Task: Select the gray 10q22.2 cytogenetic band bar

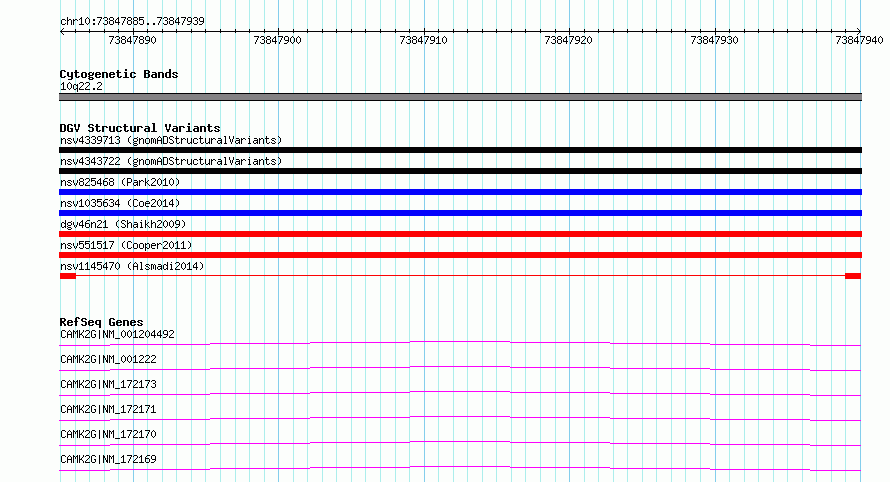Action: [460, 97]
